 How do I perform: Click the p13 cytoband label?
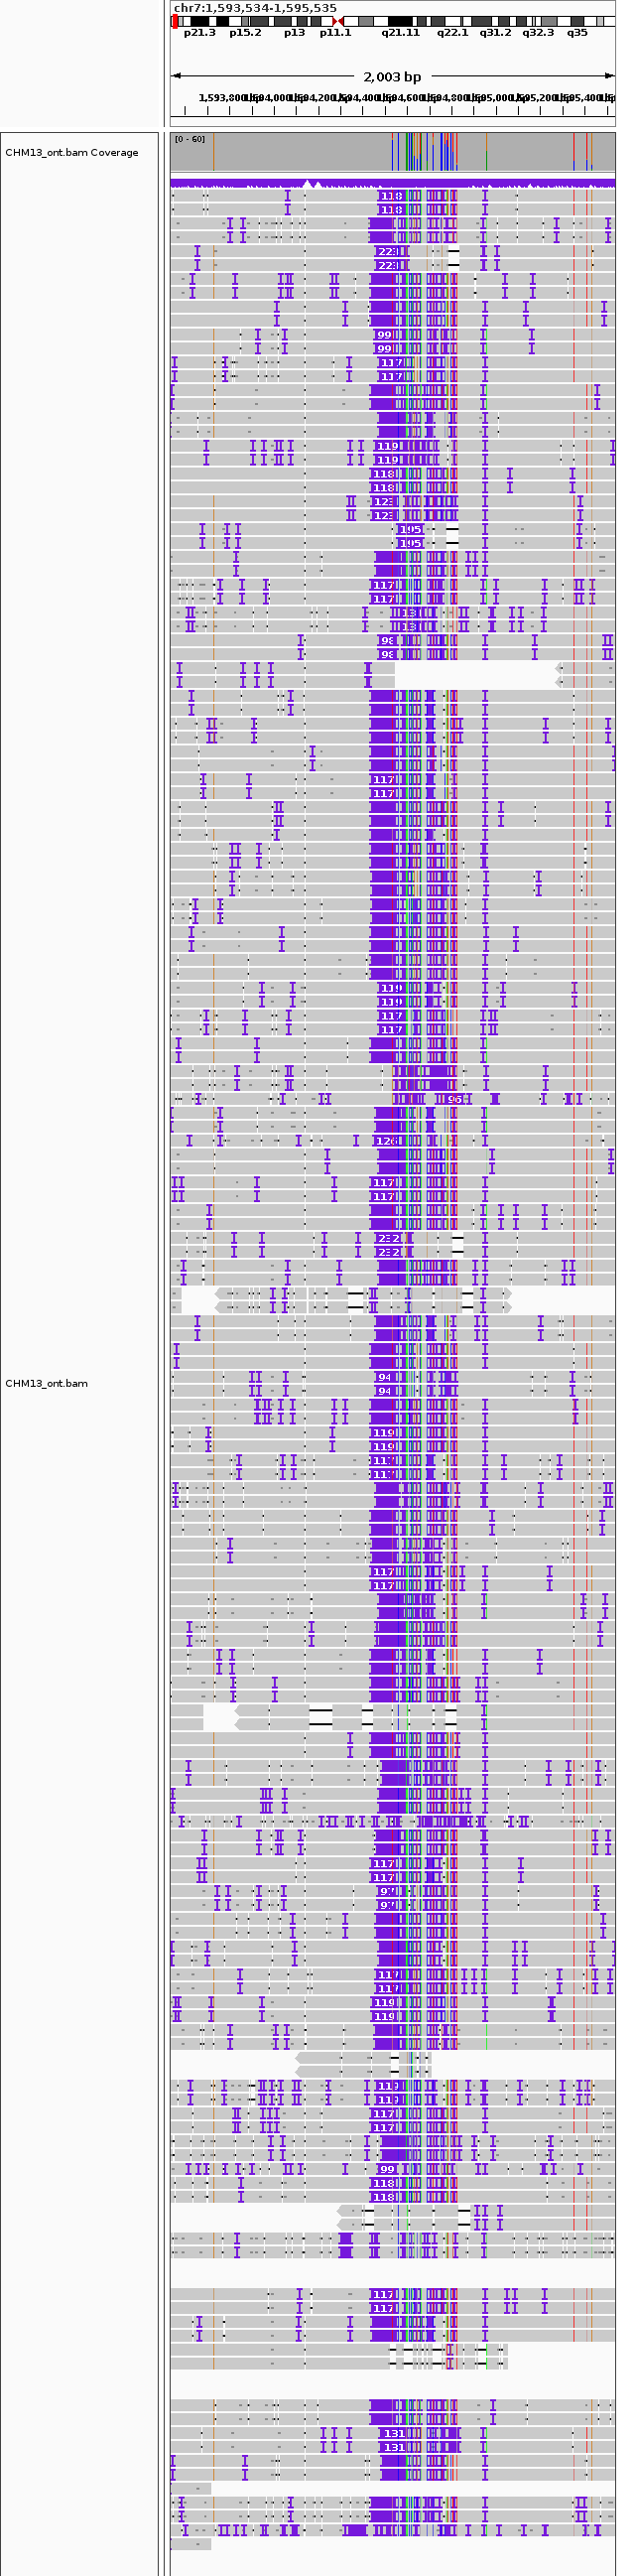(294, 33)
